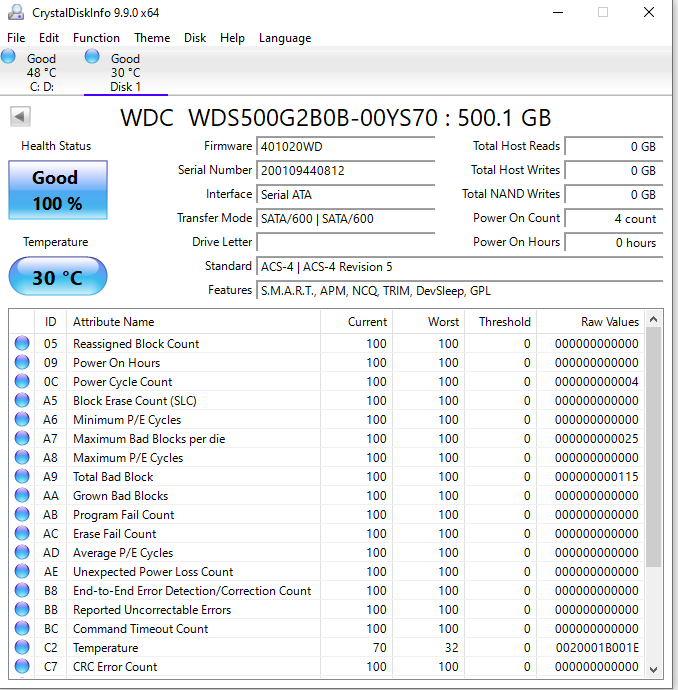Click the scrollbar up arrow in attribute list

tap(654, 319)
